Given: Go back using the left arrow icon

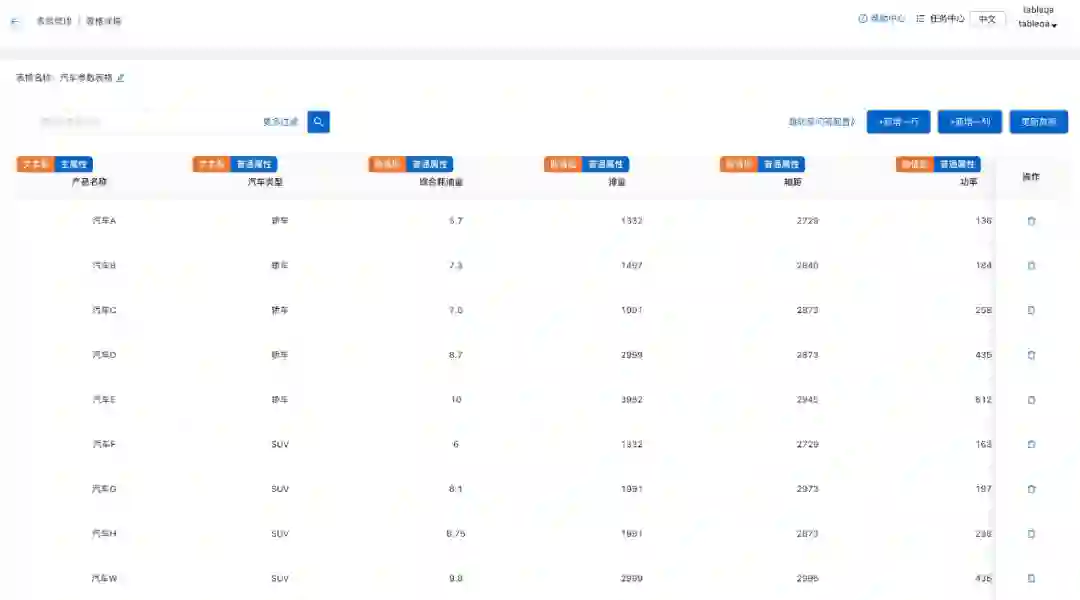Looking at the screenshot, I should click(x=14, y=21).
